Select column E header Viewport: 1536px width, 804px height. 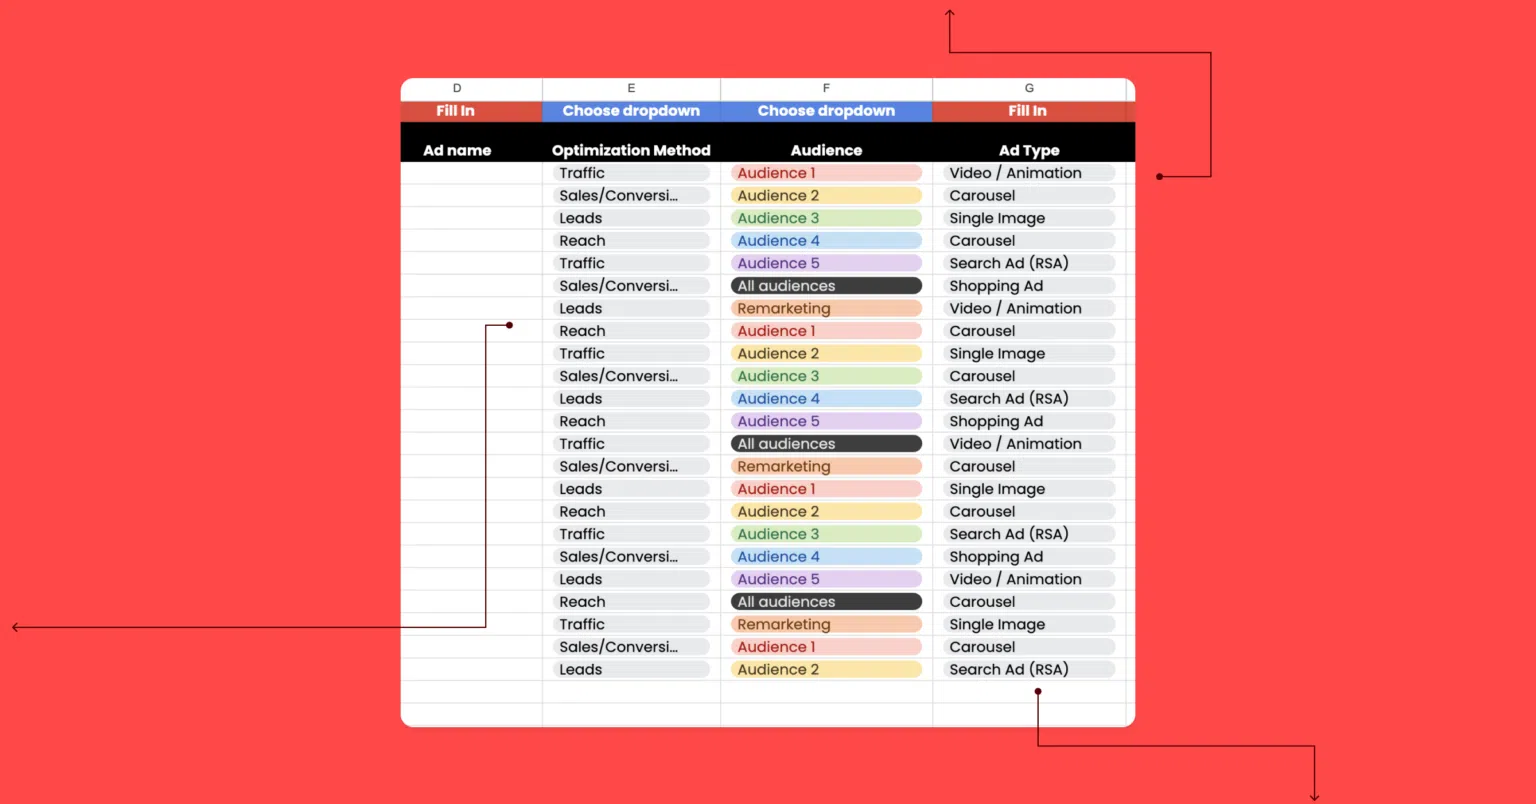631,89
